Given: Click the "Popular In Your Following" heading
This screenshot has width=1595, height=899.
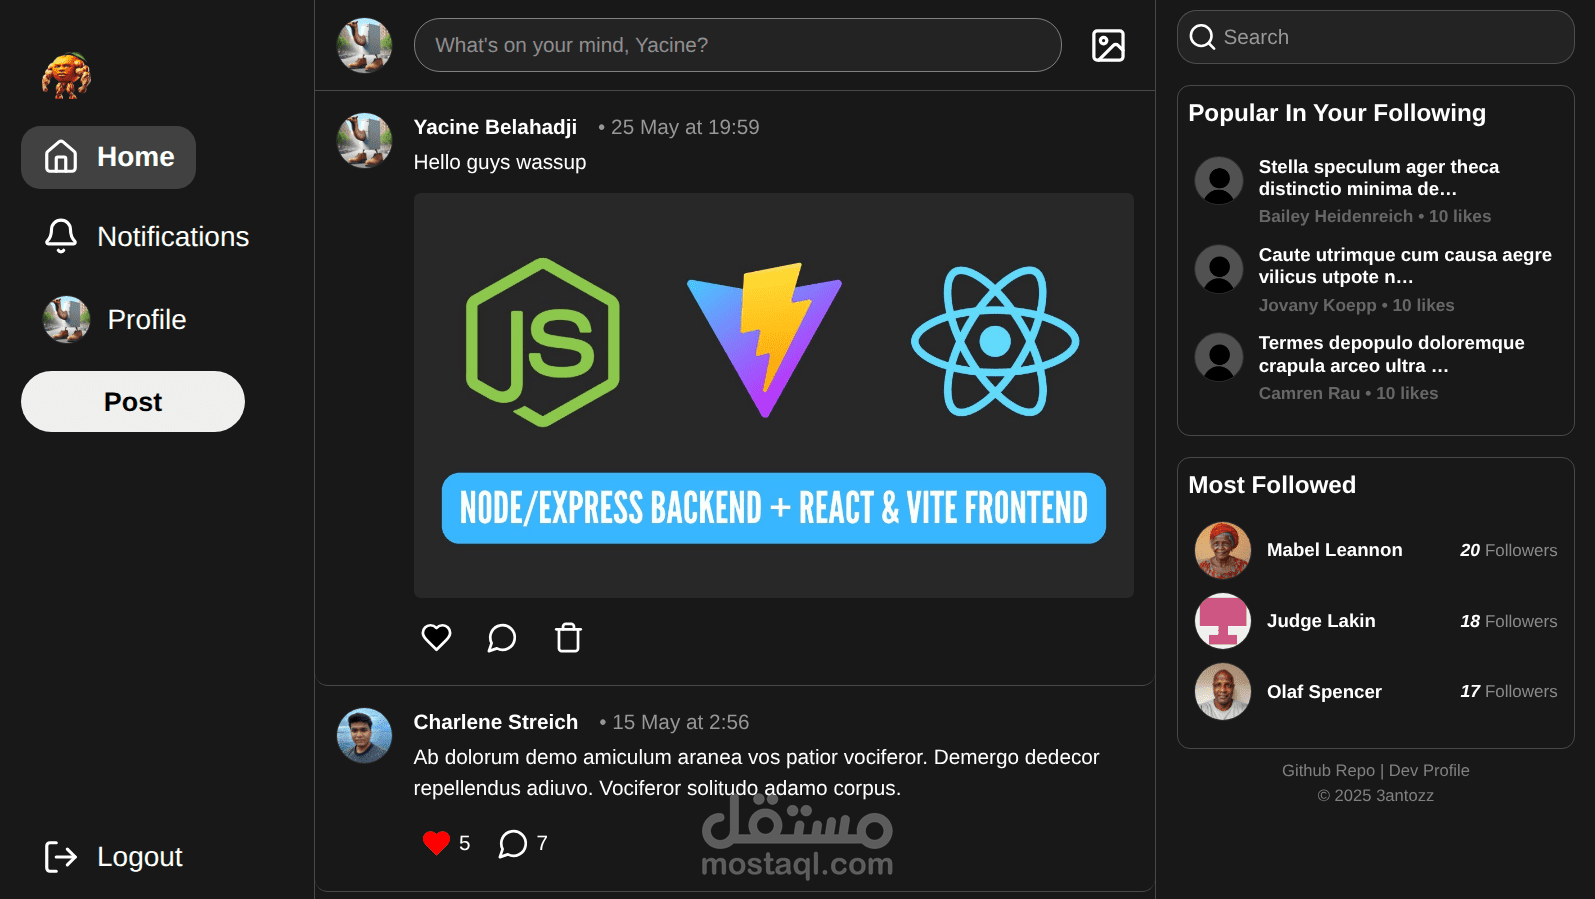Looking at the screenshot, I should click(1337, 113).
